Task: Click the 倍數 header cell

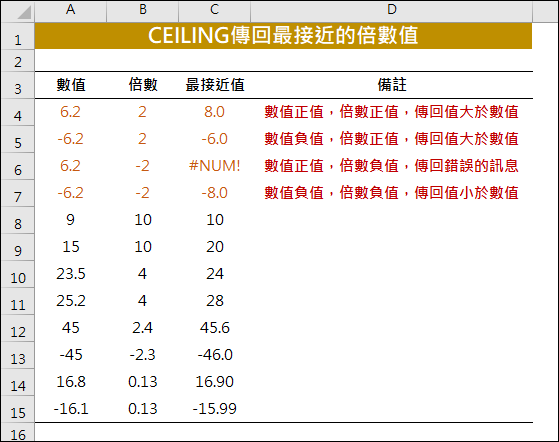Action: pyautogui.click(x=143, y=85)
